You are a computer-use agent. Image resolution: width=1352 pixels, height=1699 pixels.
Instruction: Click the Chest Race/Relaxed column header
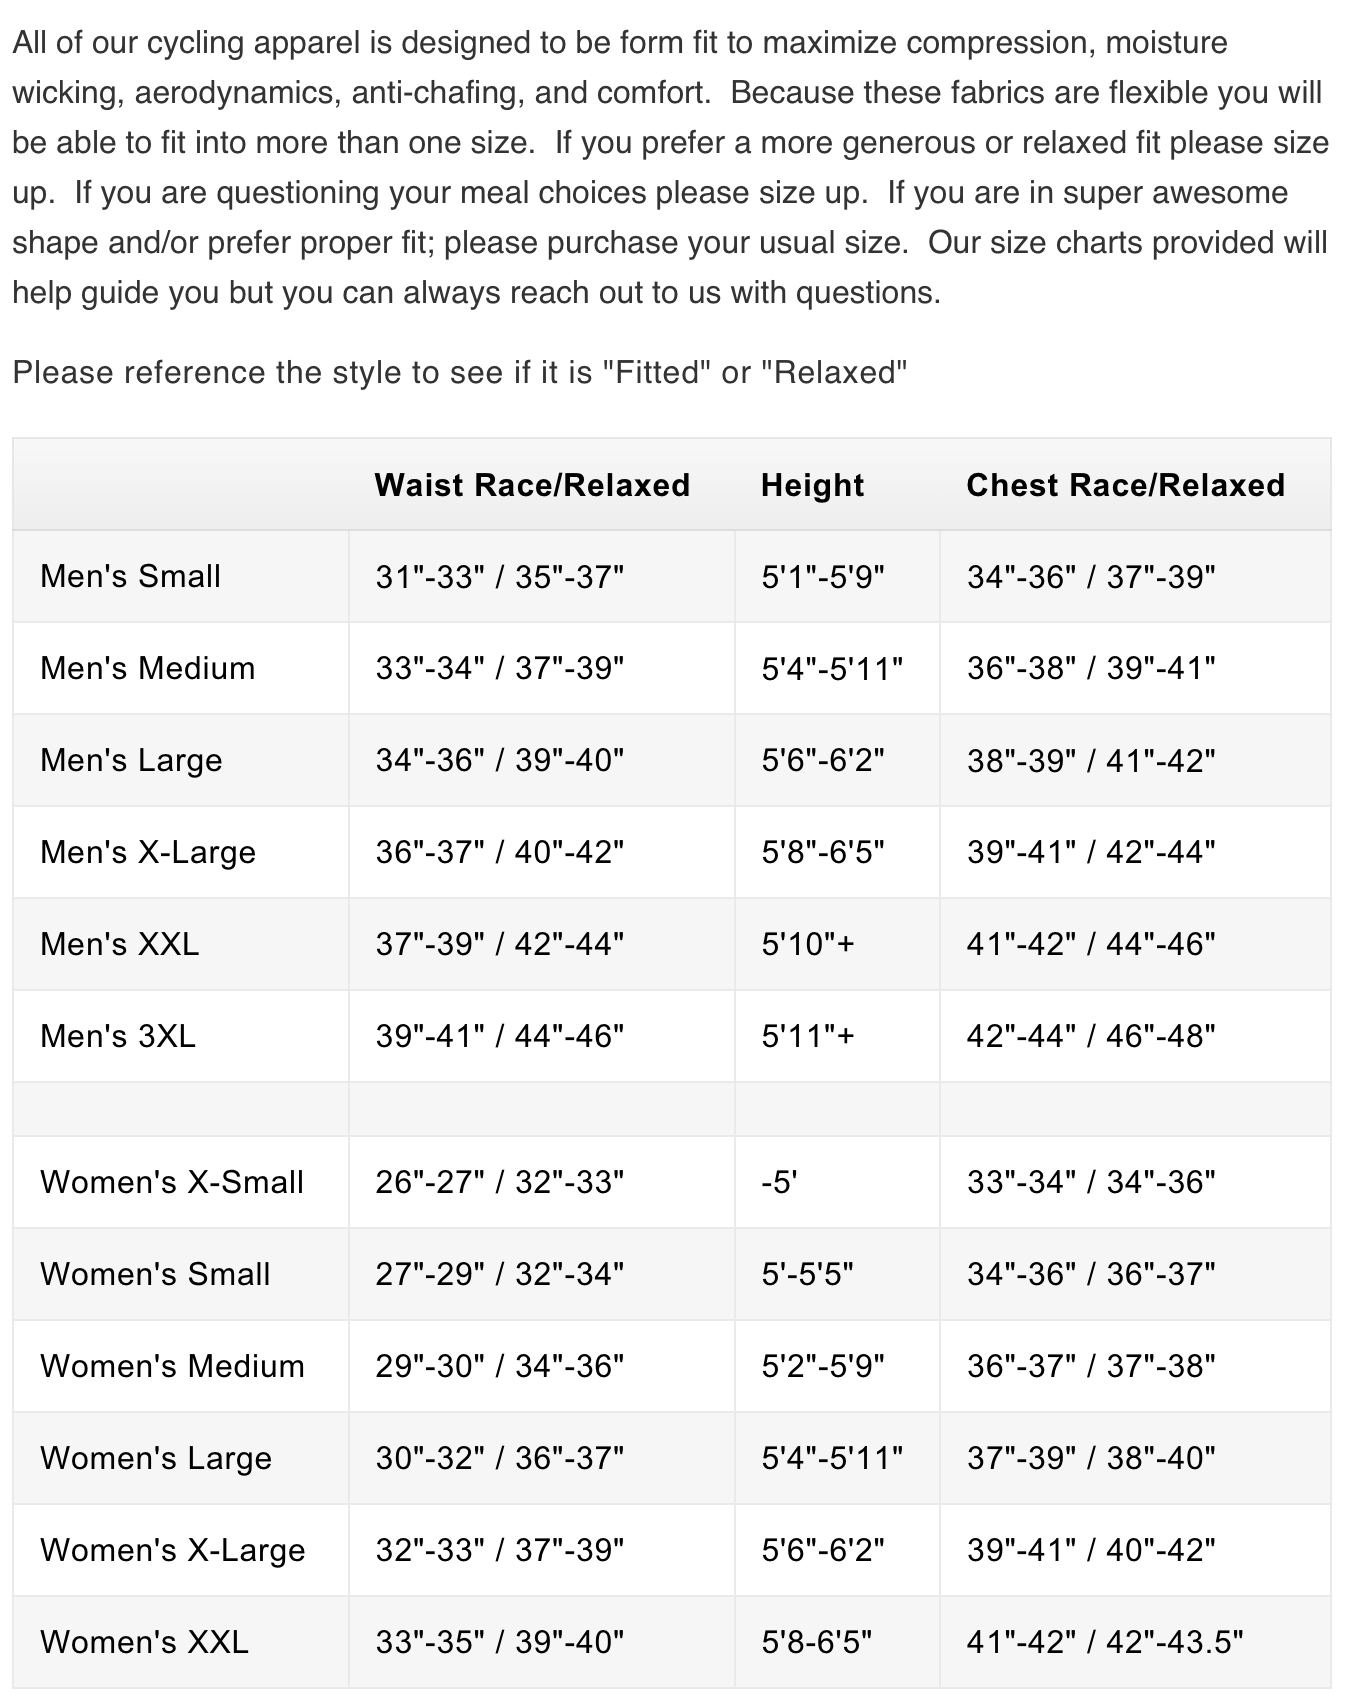coord(1125,485)
